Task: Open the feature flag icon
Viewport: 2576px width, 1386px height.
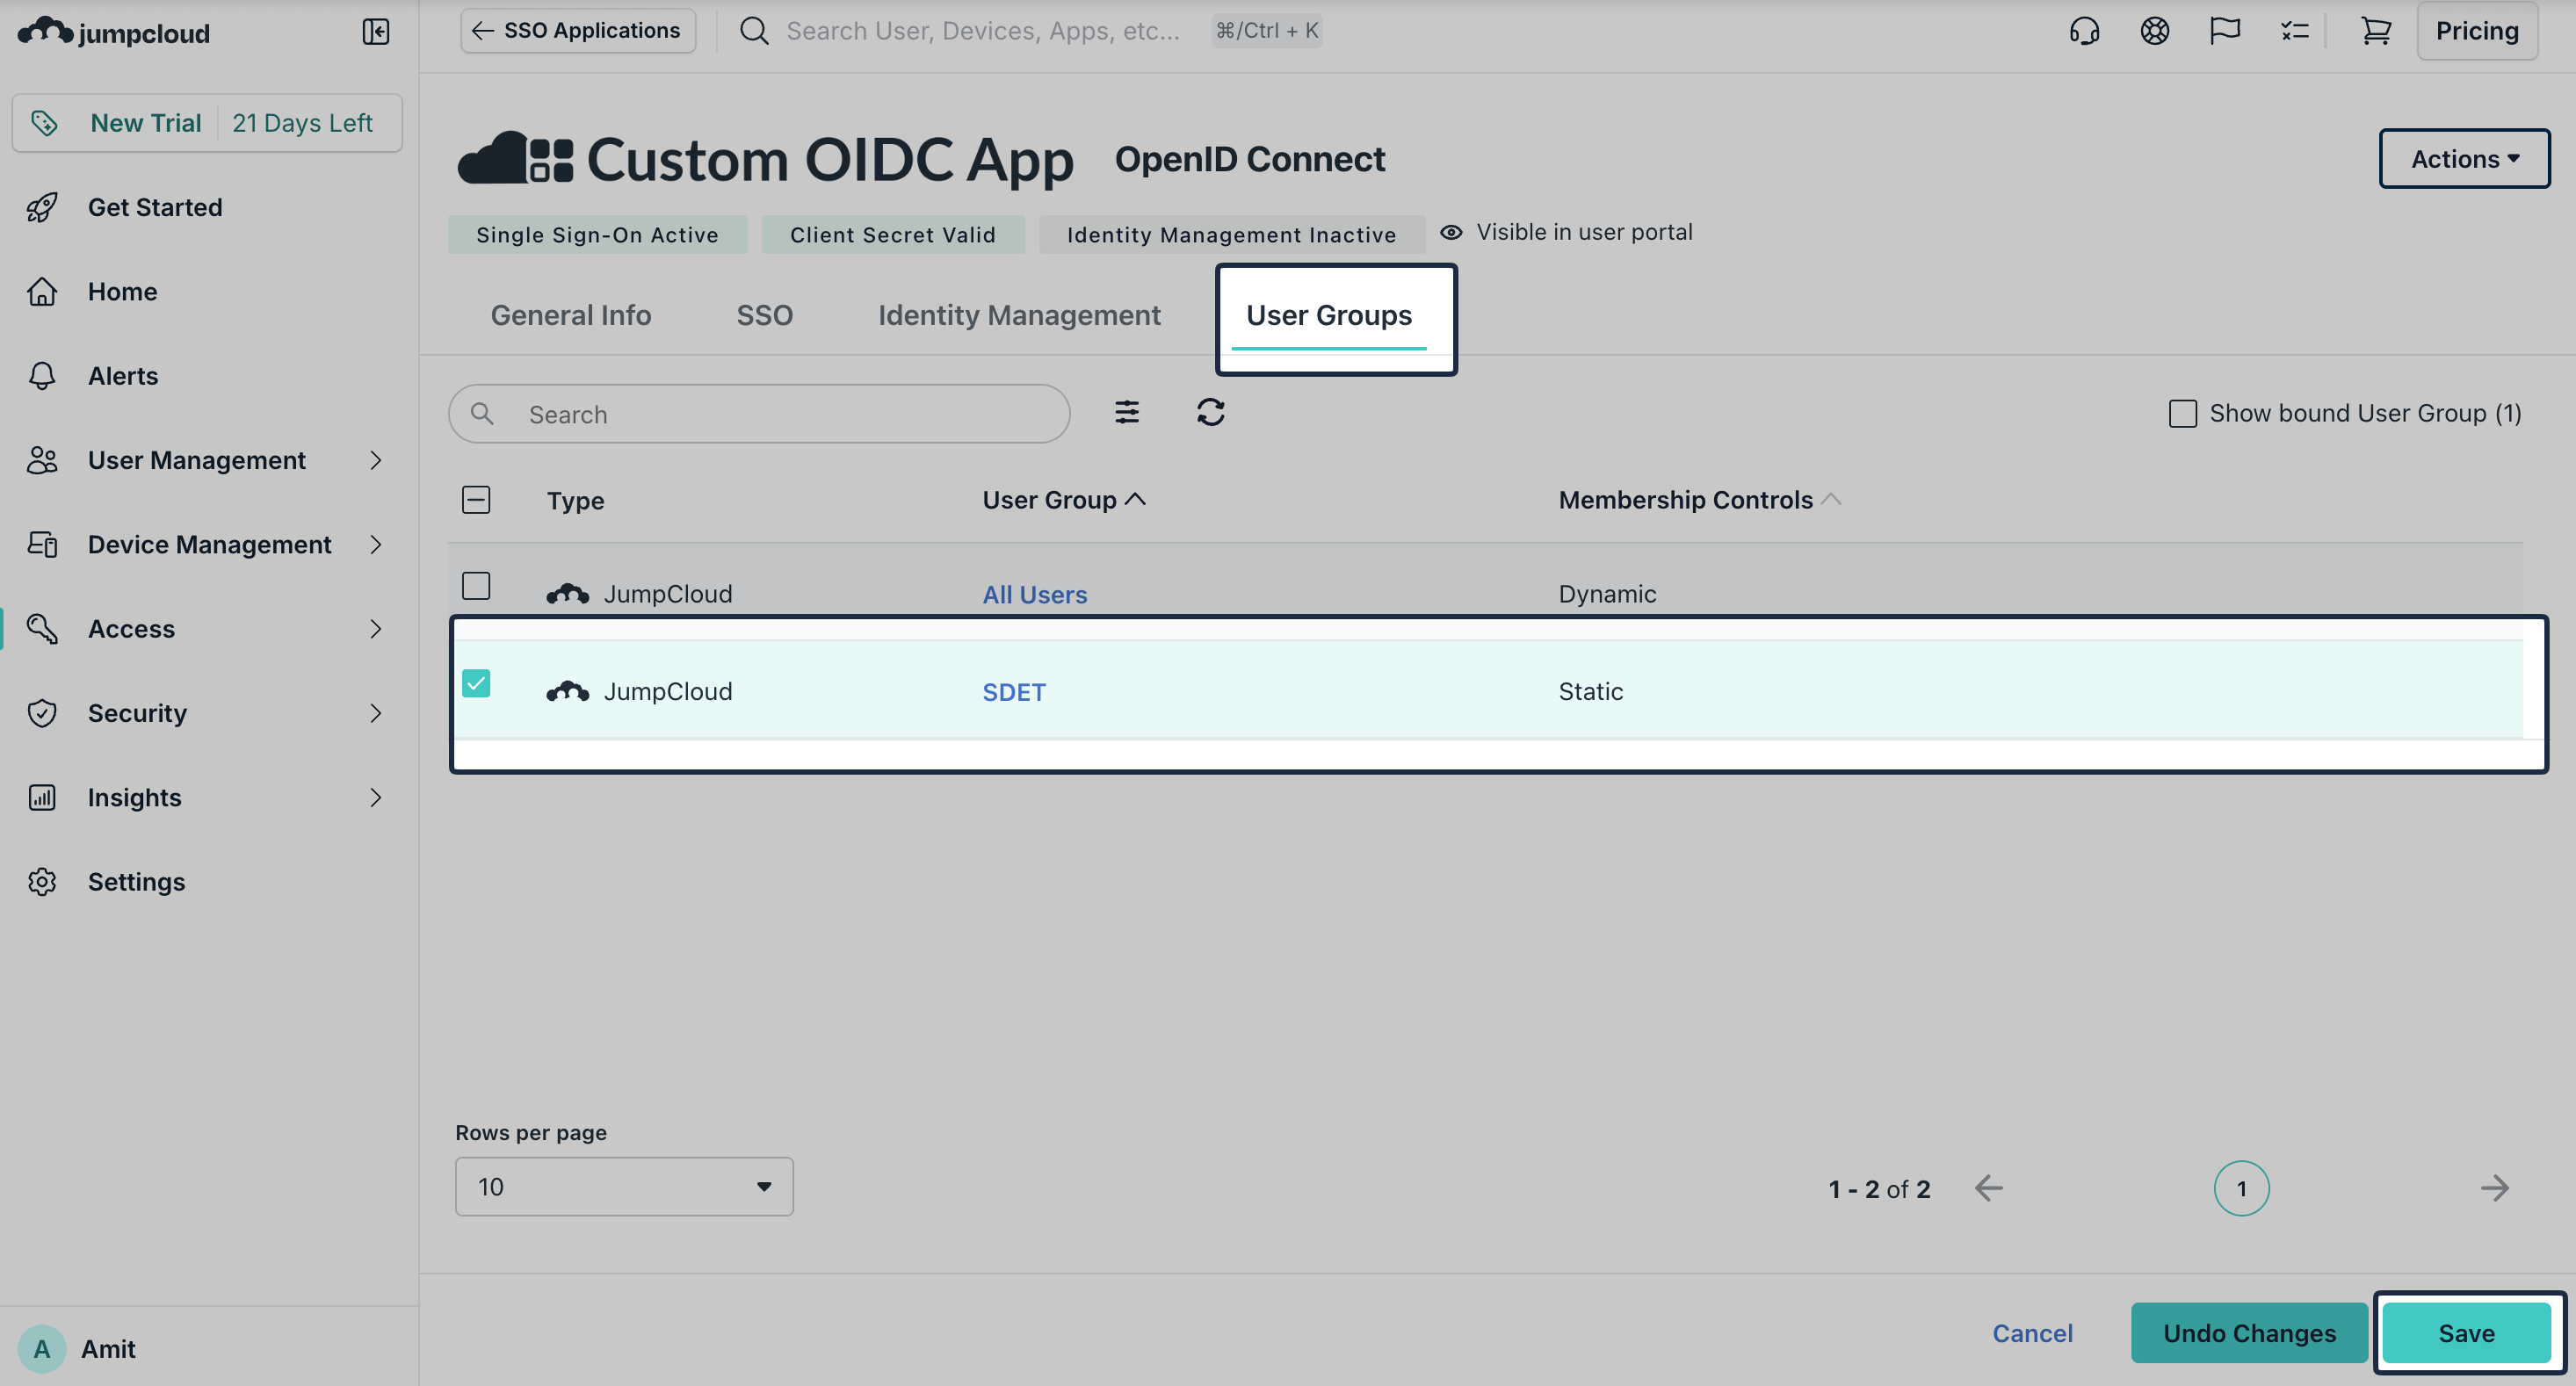Action: coord(2225,31)
